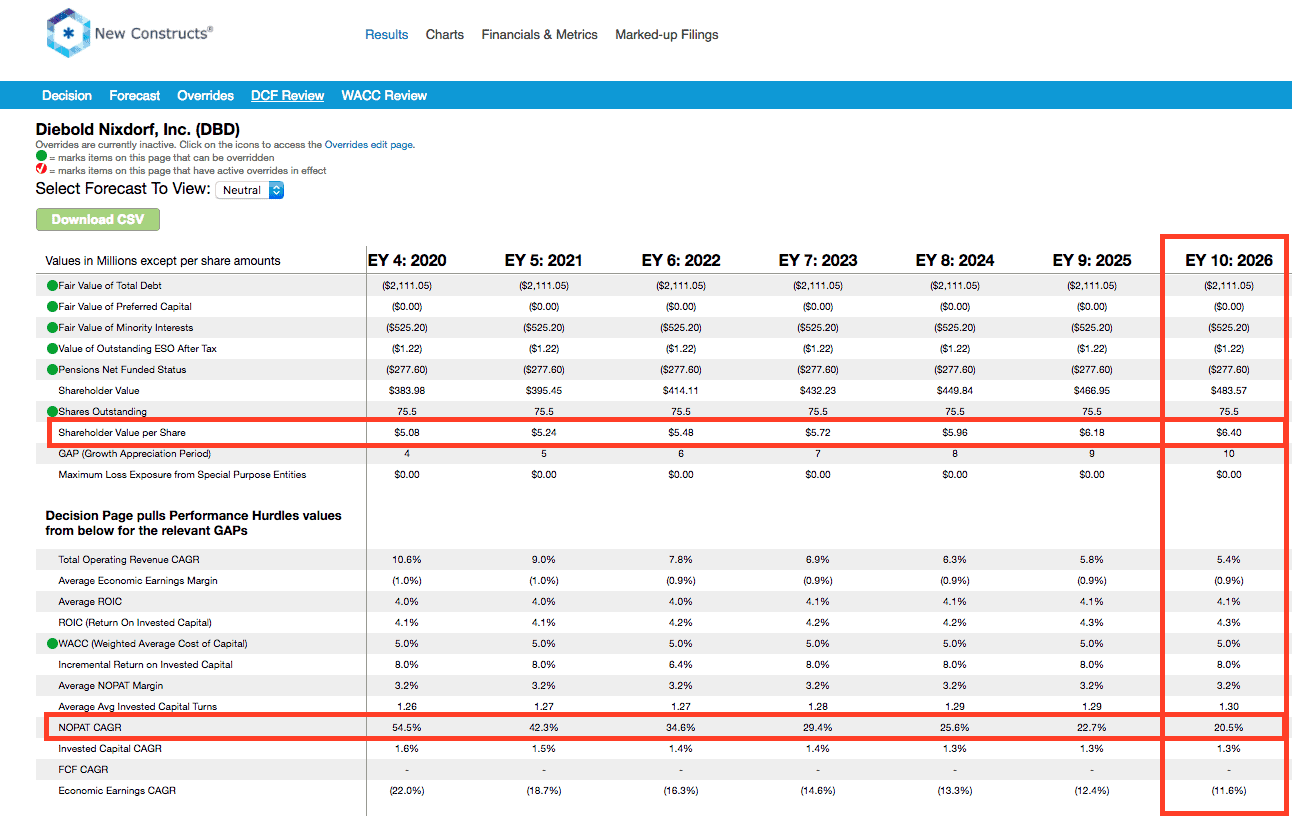The height and width of the screenshot is (816, 1292).
Task: Open the Financials & Metrics tab
Action: (539, 34)
